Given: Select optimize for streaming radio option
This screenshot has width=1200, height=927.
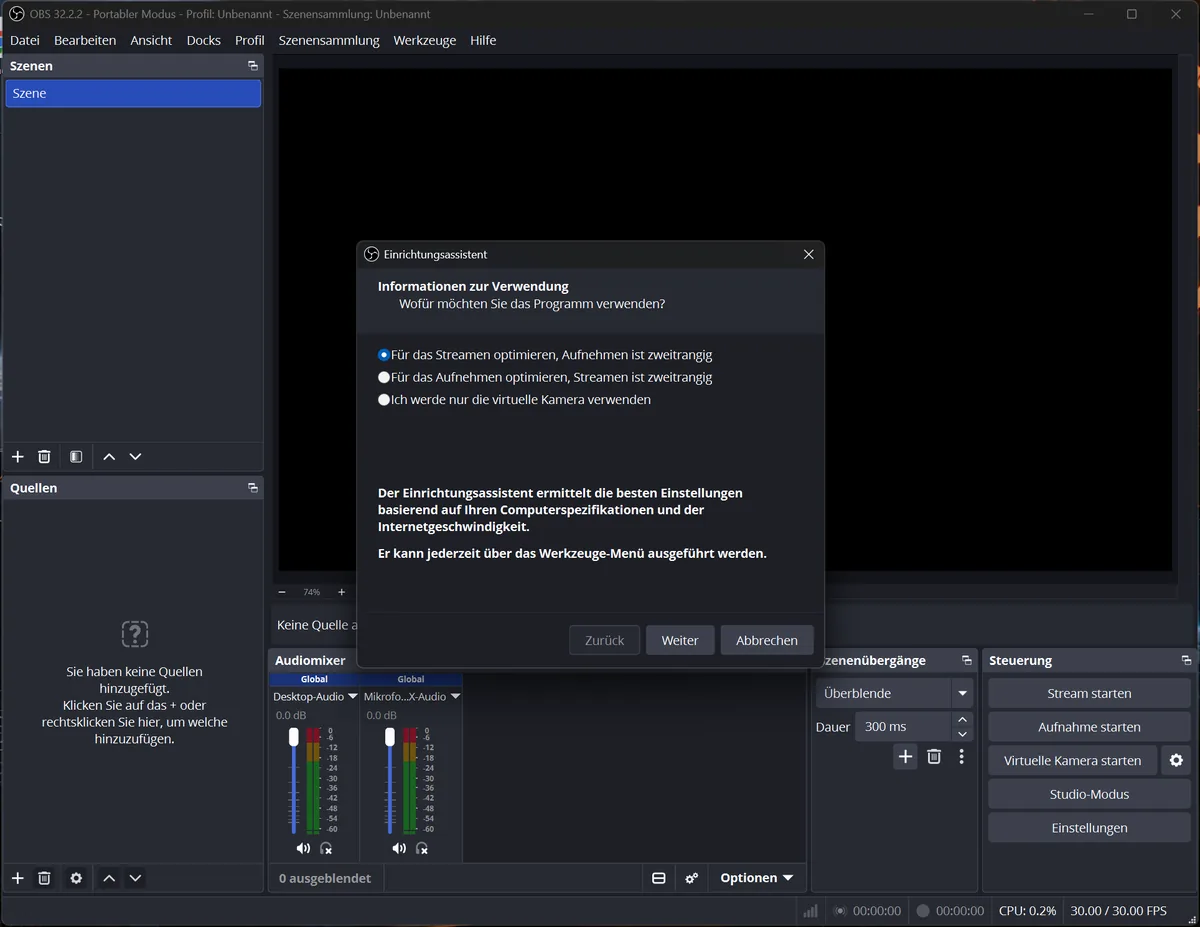Looking at the screenshot, I should pyautogui.click(x=384, y=355).
